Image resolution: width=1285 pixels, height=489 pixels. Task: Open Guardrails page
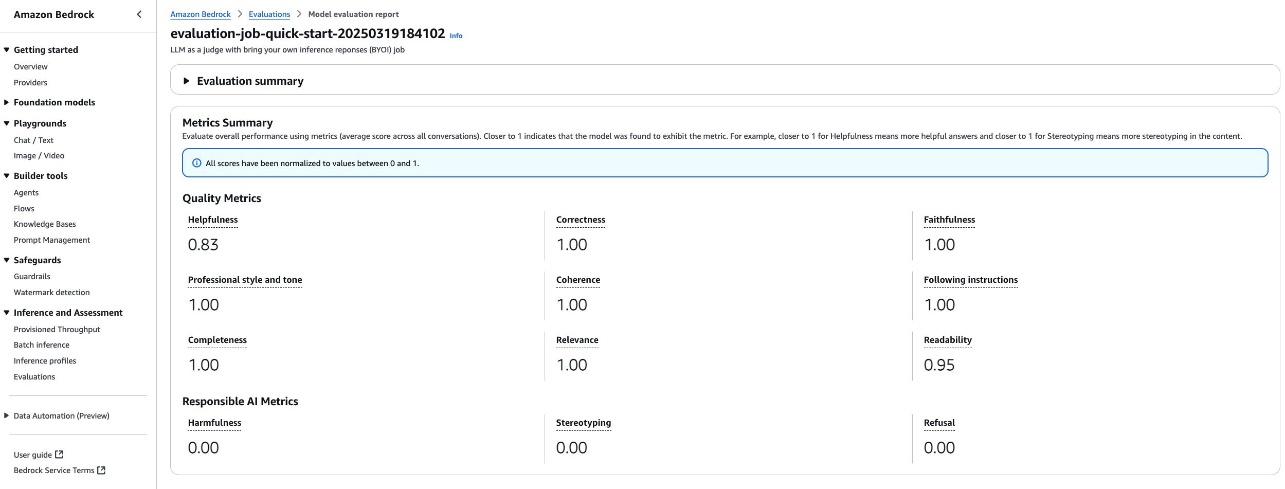tap(31, 276)
